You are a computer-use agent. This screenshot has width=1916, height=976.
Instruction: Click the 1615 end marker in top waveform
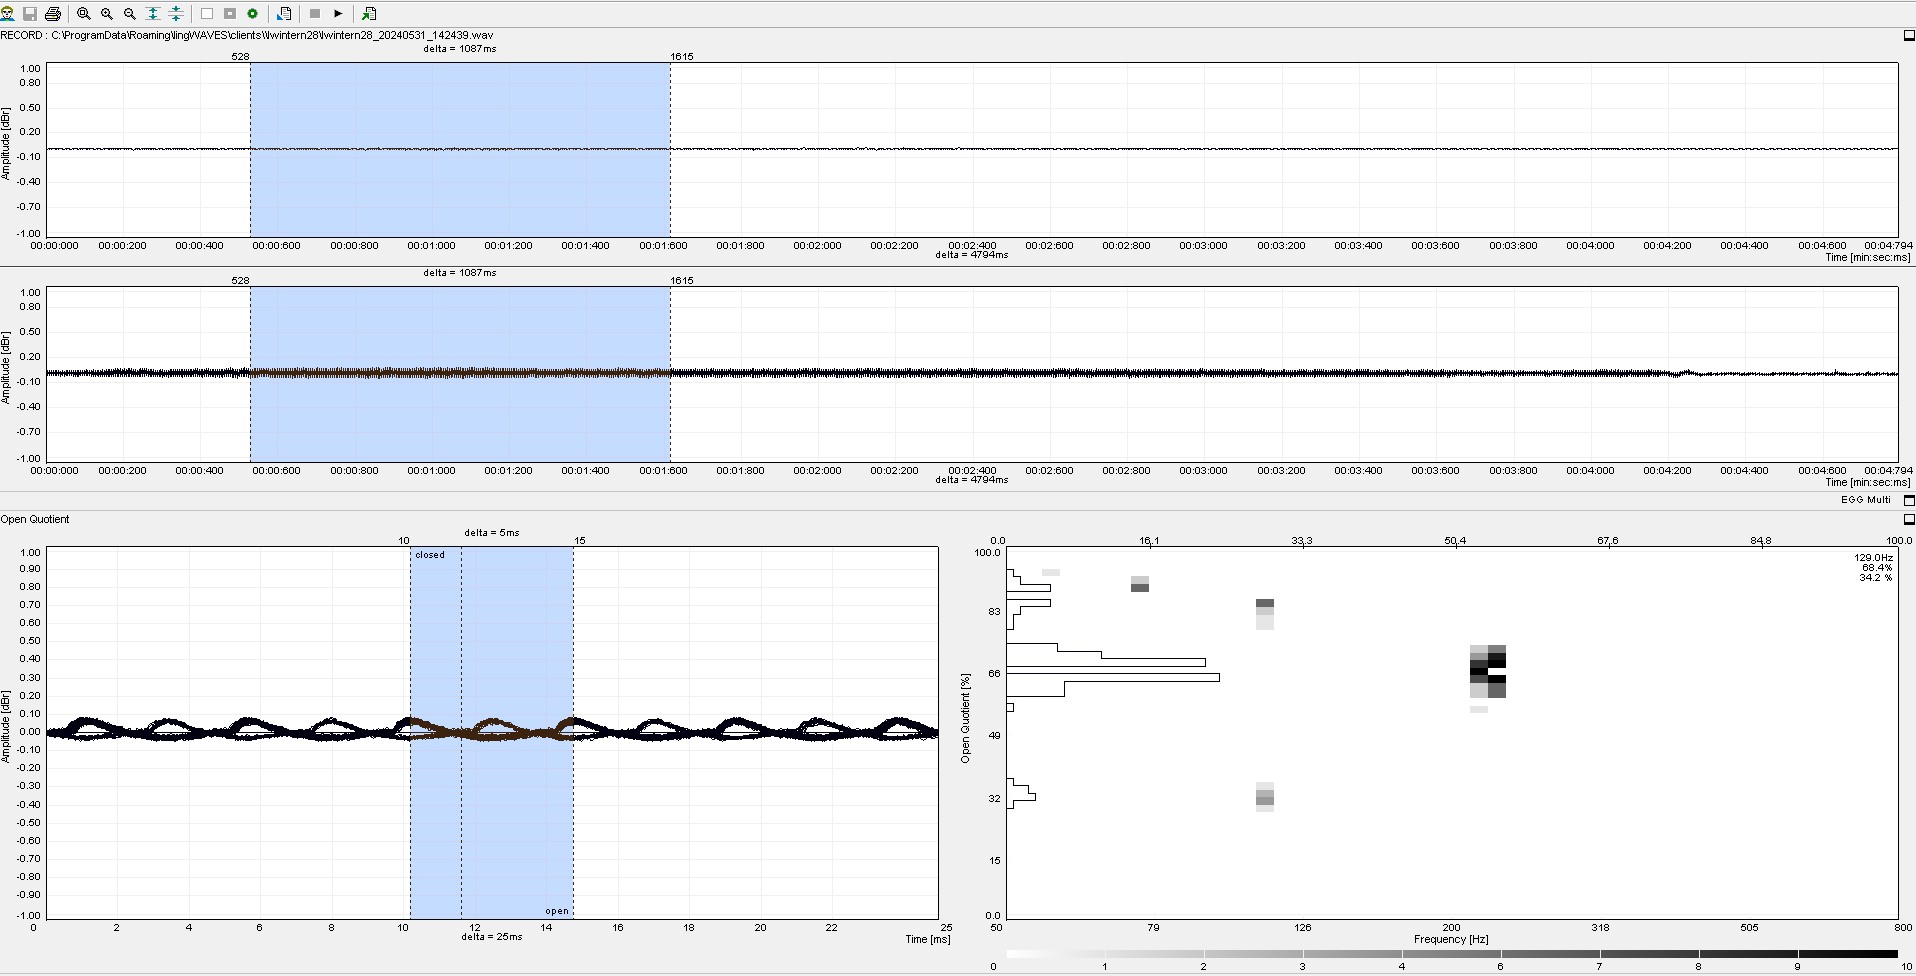[682, 57]
